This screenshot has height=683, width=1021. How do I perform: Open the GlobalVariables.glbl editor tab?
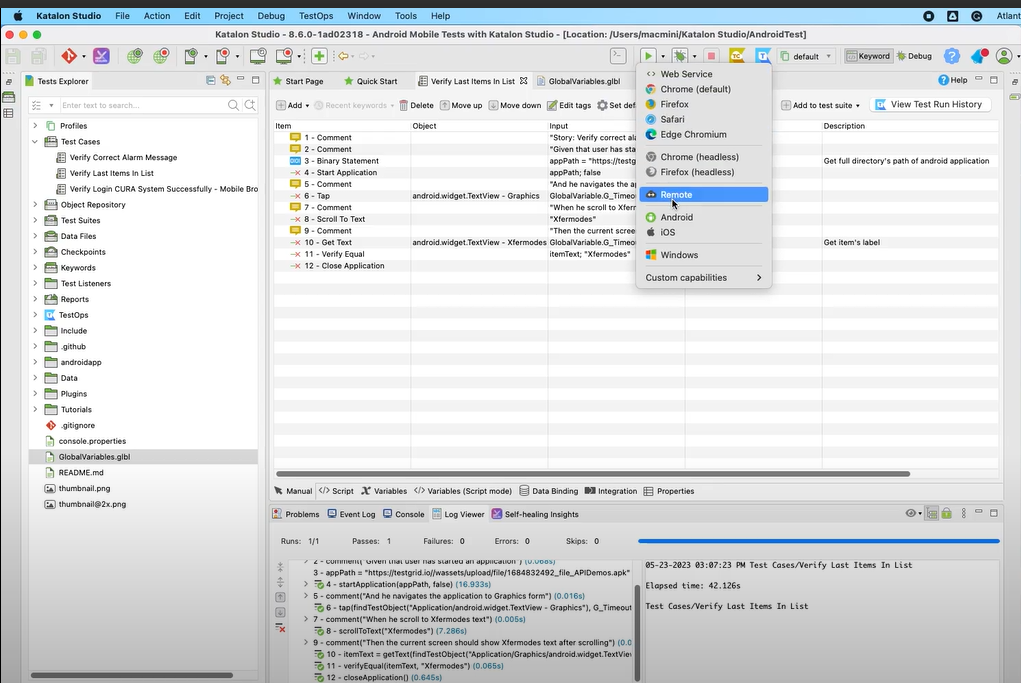(x=578, y=81)
